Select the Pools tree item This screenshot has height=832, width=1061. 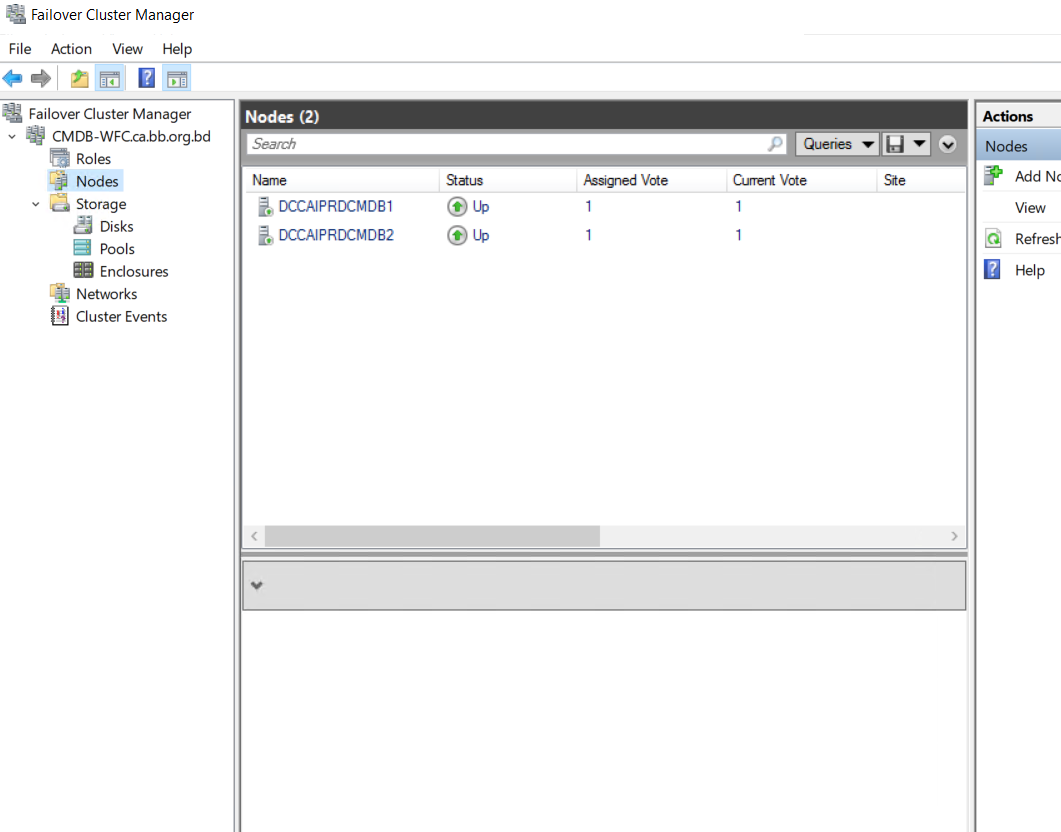[x=117, y=249]
